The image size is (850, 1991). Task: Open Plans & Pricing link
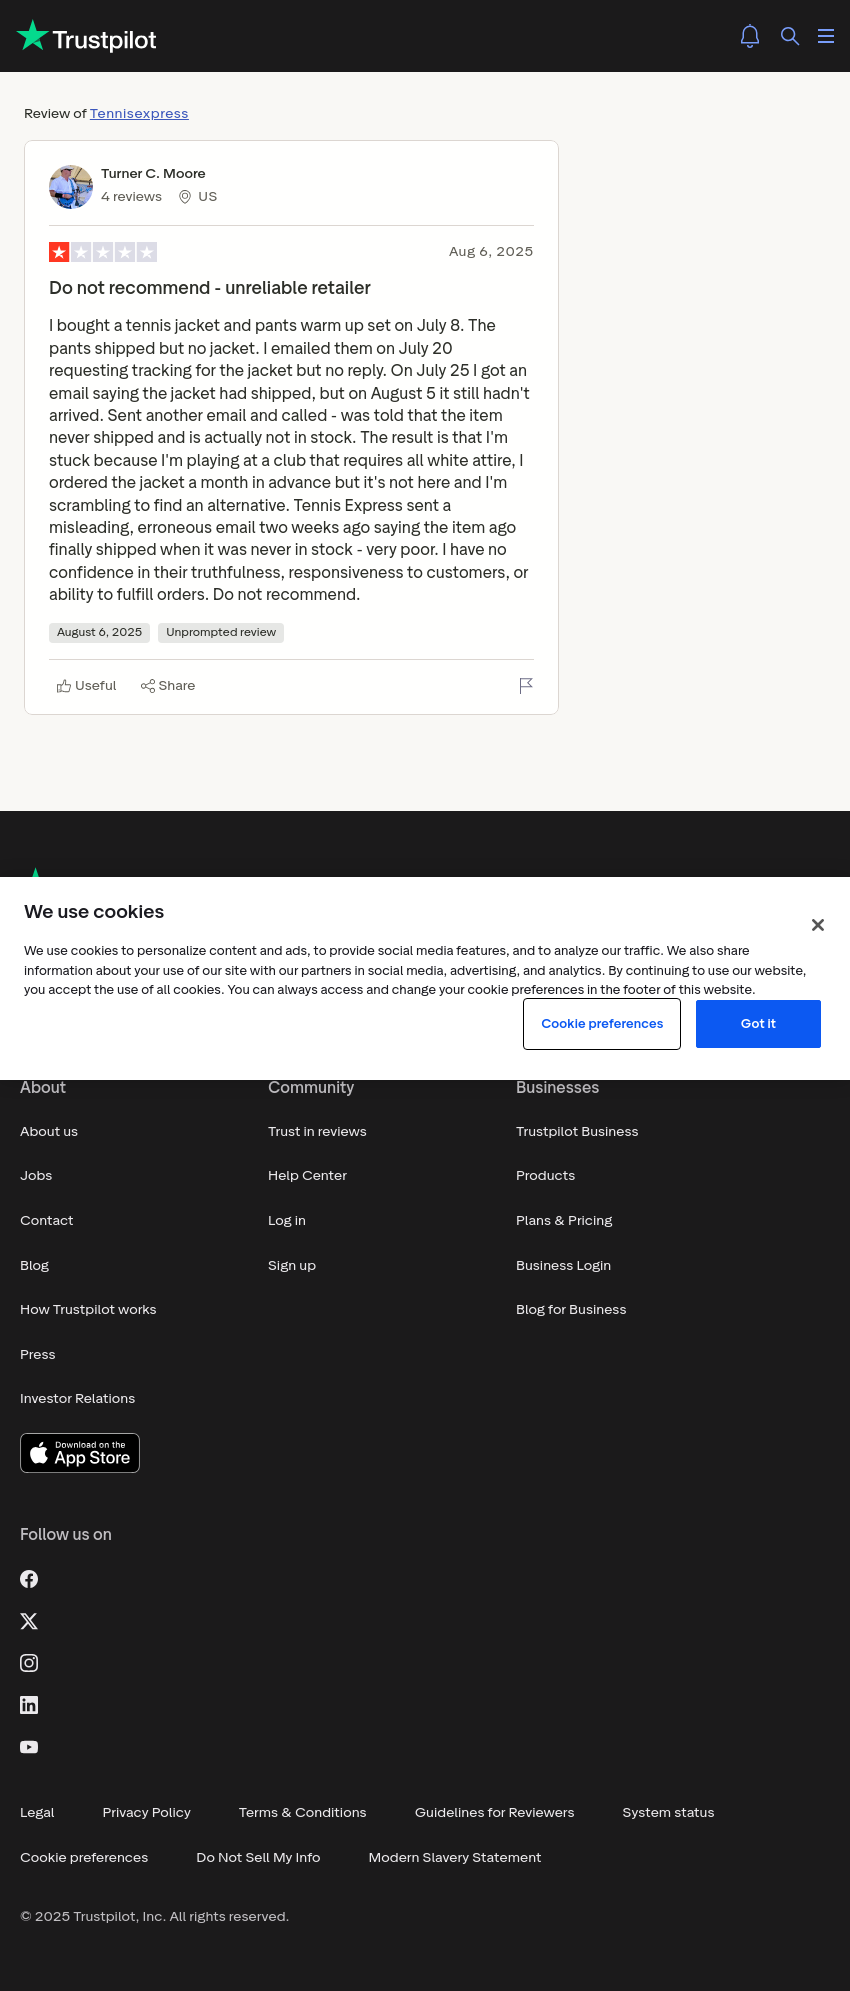point(564,1221)
